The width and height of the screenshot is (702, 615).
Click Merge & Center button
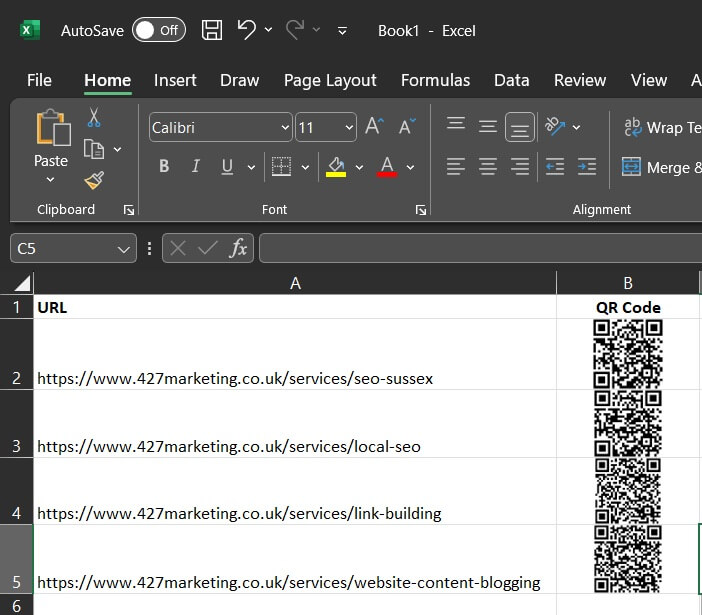(x=662, y=167)
